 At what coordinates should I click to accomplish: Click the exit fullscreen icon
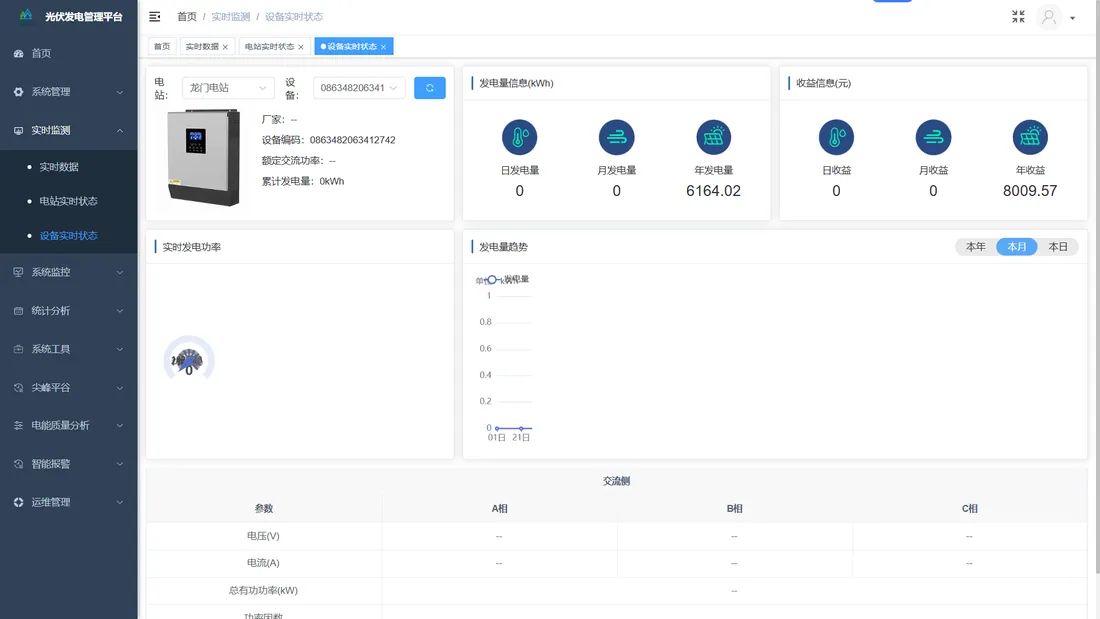[x=1018, y=16]
